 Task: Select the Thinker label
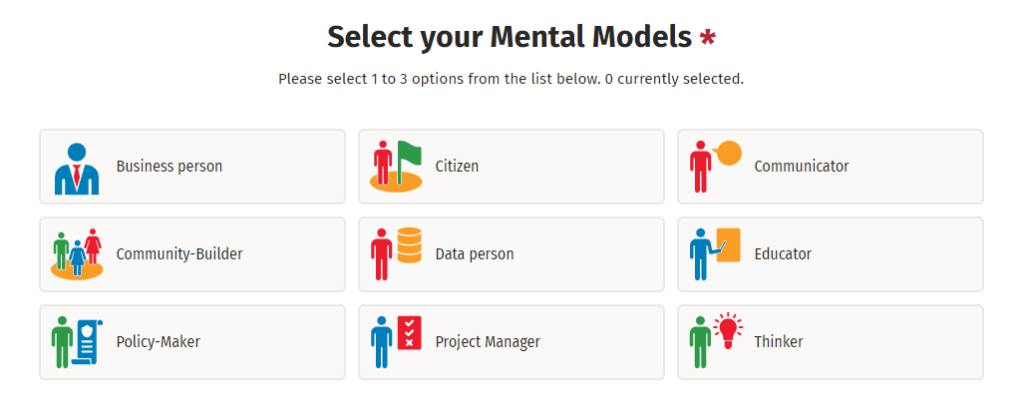[778, 342]
